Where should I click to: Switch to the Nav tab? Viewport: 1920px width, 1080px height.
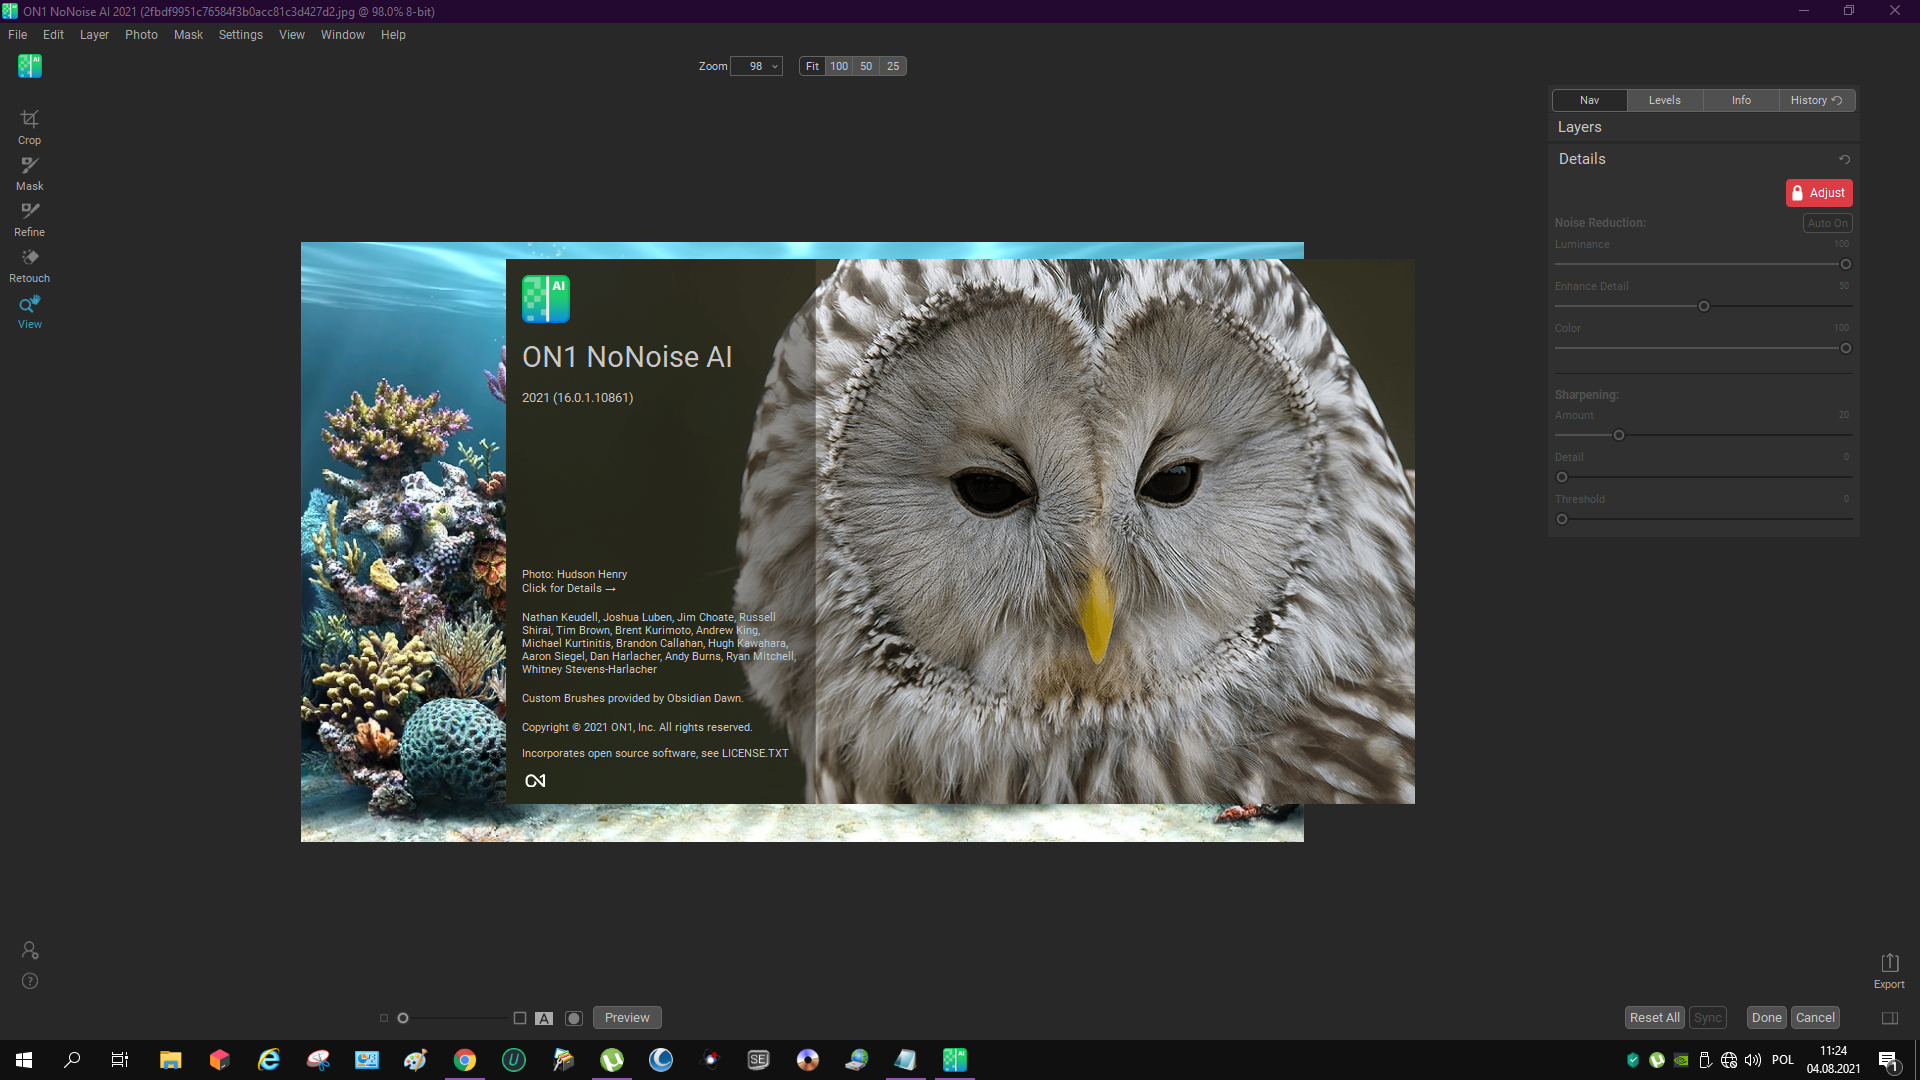tap(1590, 100)
